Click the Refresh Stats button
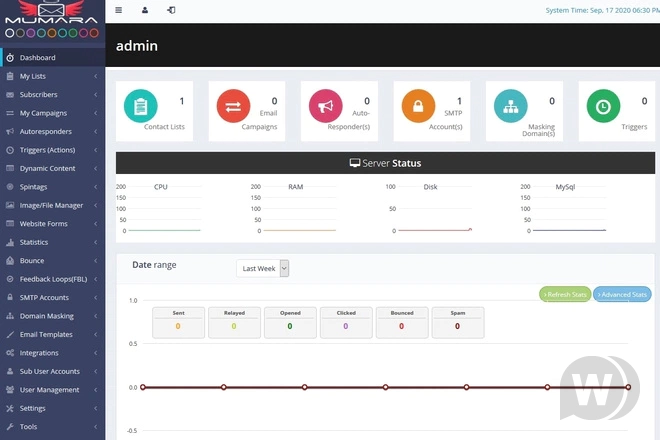 click(565, 294)
